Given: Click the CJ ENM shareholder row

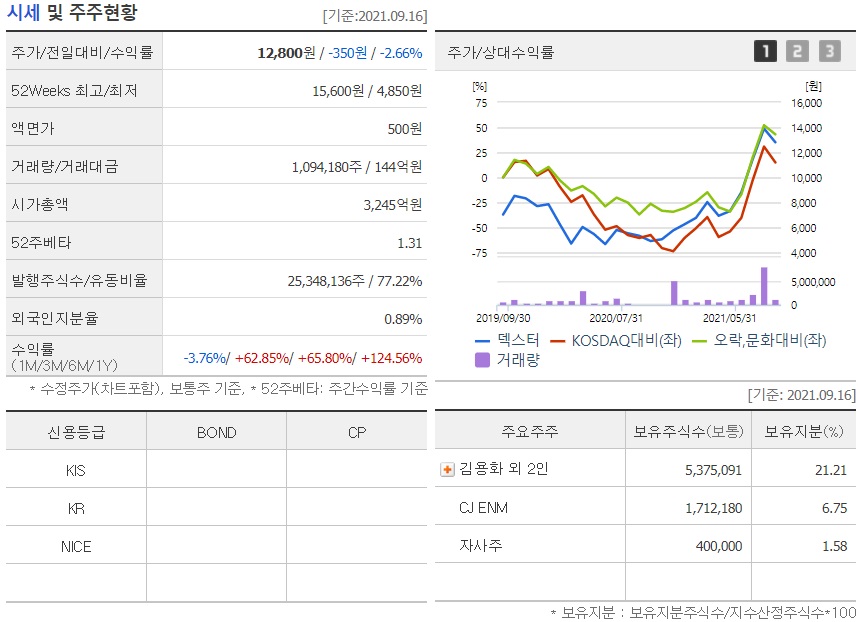Looking at the screenshot, I should pyautogui.click(x=645, y=507).
